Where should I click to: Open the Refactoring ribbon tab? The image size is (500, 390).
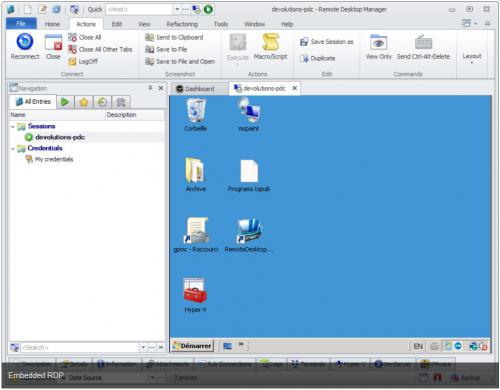(x=182, y=24)
